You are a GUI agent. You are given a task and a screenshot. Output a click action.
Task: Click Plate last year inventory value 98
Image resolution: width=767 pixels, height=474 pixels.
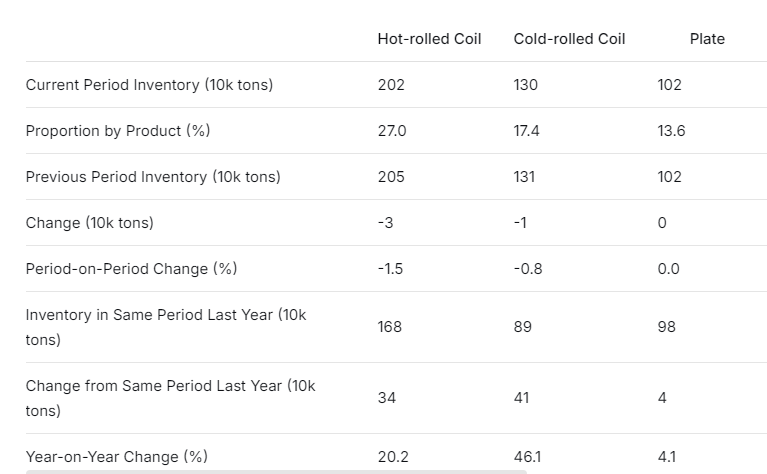click(667, 327)
